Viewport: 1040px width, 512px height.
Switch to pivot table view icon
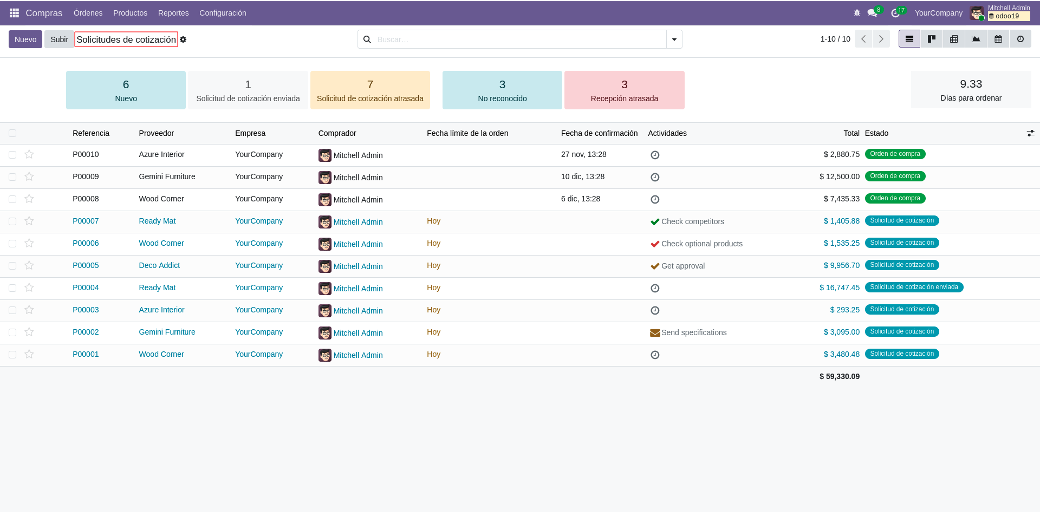(x=954, y=39)
